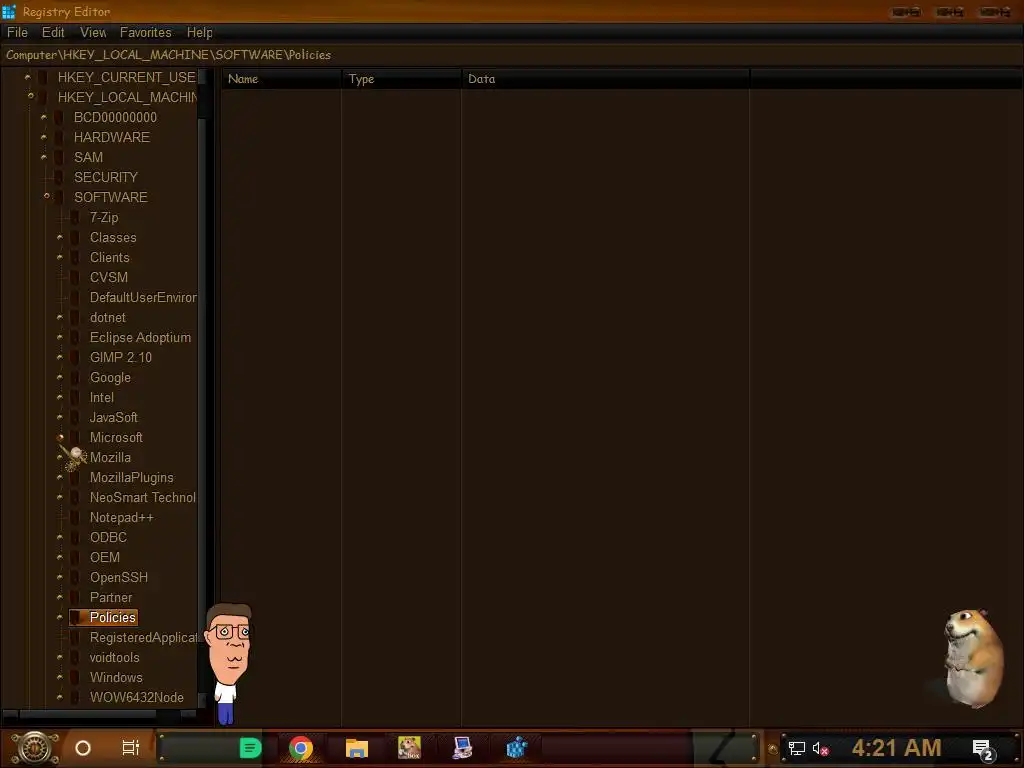The image size is (1024, 768).
Task: Click the muted volume tray icon
Action: tap(820, 748)
